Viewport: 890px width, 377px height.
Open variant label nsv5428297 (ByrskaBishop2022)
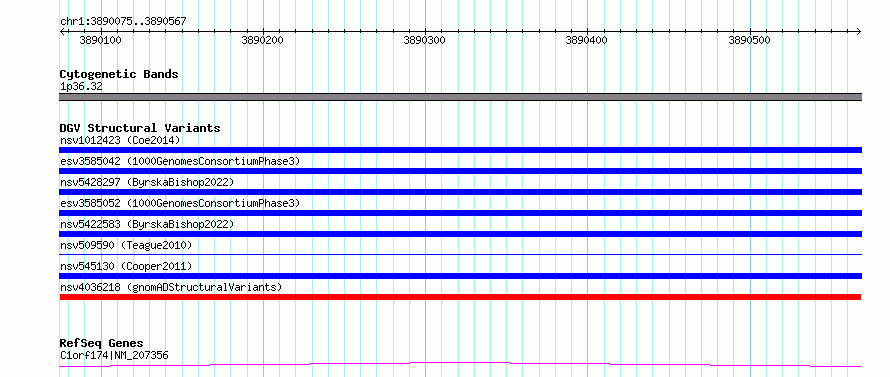[x=147, y=182]
